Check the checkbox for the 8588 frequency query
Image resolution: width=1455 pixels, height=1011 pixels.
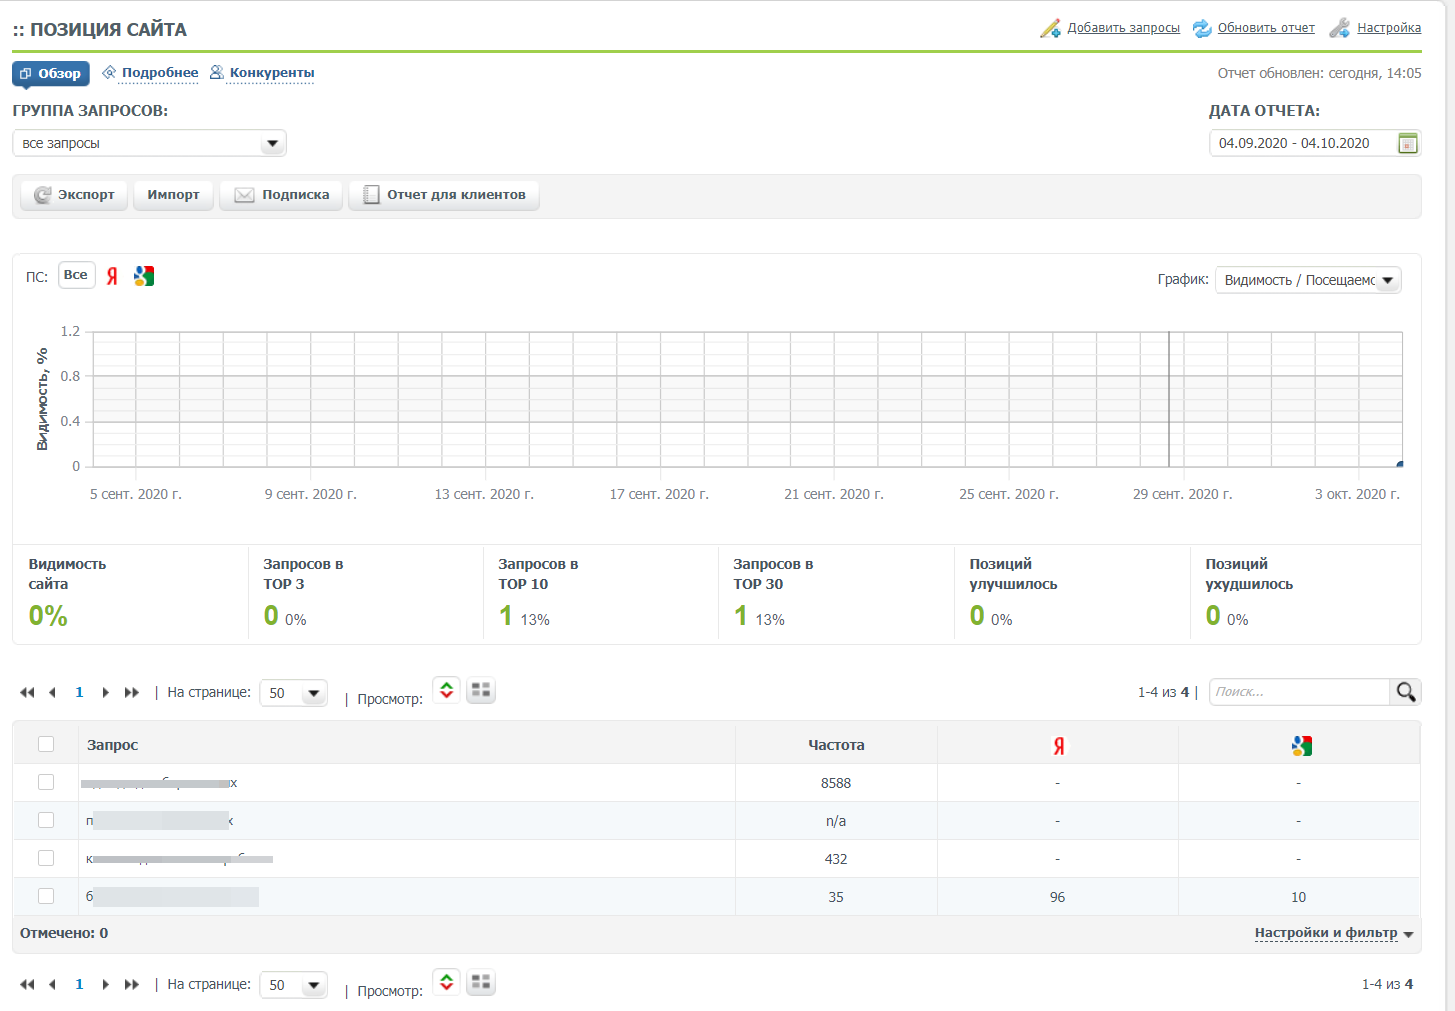coord(46,782)
